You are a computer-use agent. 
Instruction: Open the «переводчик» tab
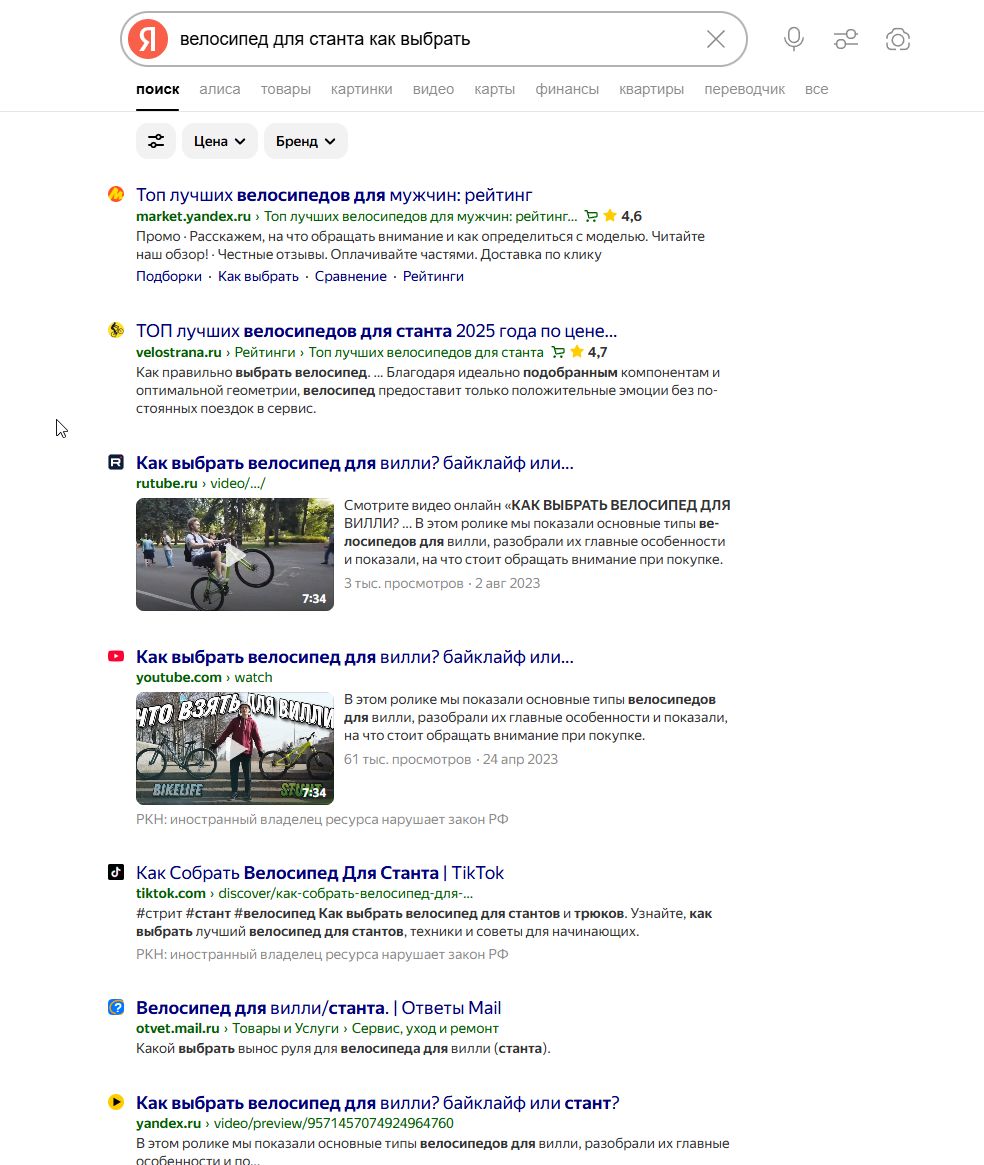click(745, 89)
